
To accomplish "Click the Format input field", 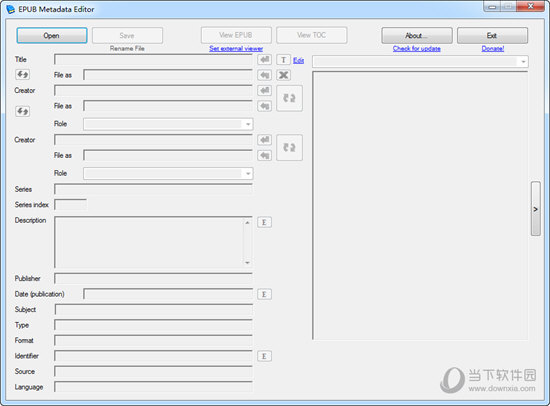I will pyautogui.click(x=153, y=341).
